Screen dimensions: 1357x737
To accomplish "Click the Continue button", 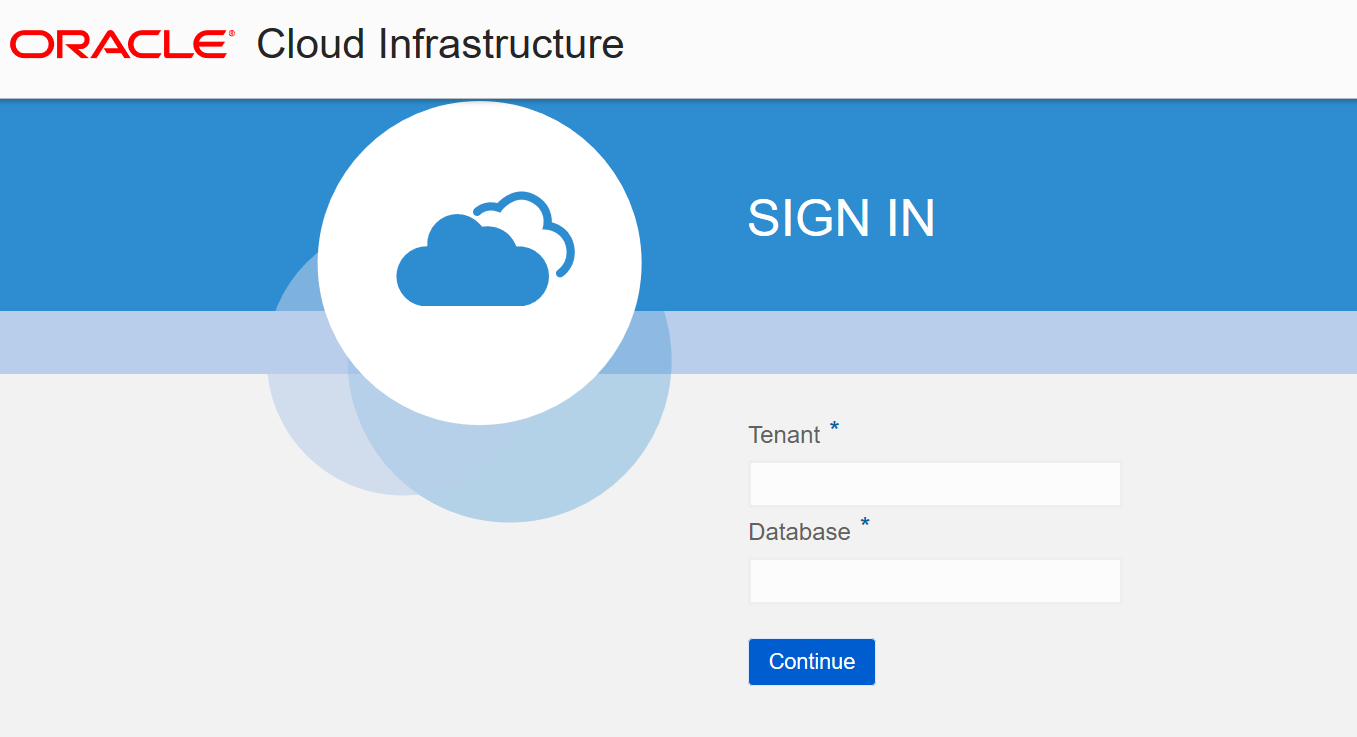I will (x=811, y=661).
